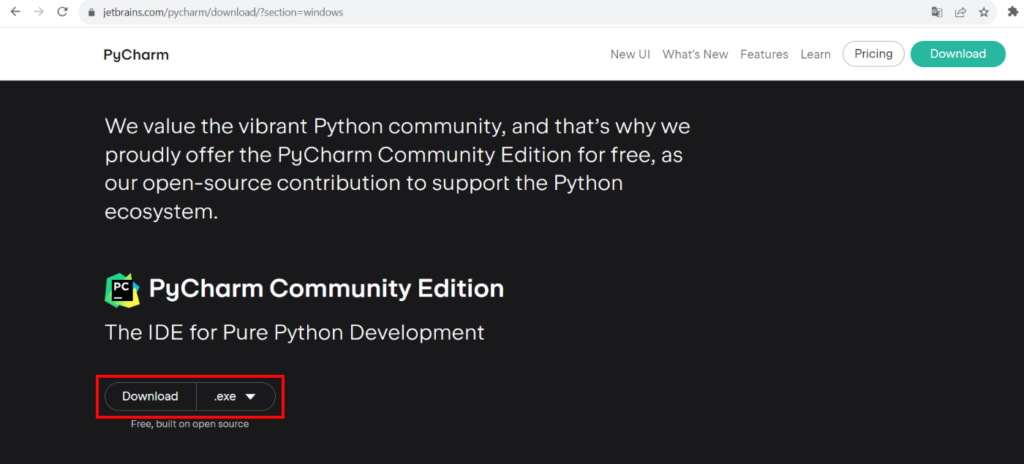Download PyCharm Community Edition installer
The image size is (1024, 464).
[x=150, y=396]
